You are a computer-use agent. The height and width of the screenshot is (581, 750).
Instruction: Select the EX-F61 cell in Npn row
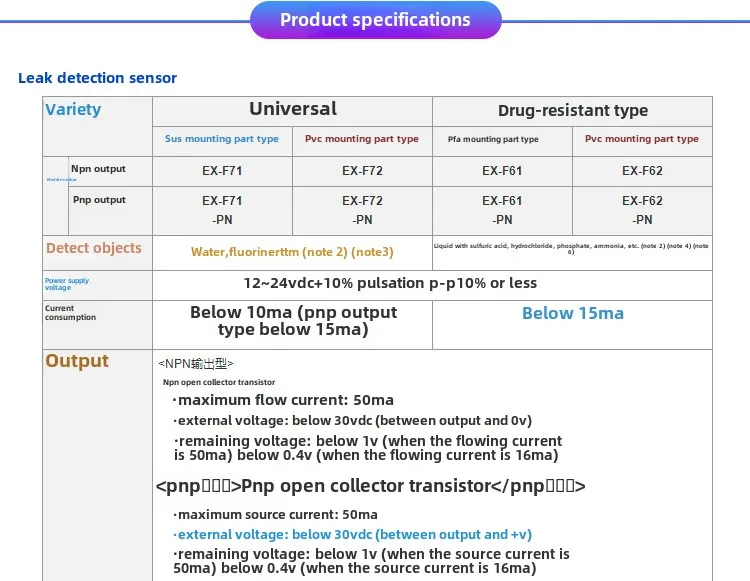[502, 171]
